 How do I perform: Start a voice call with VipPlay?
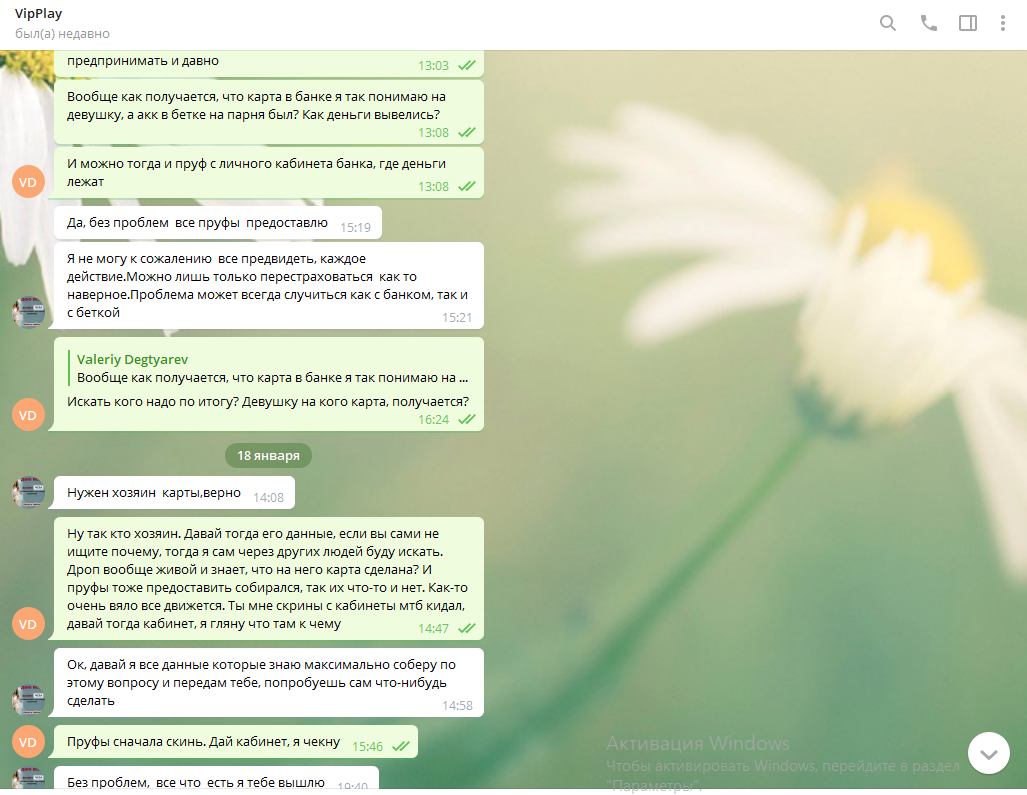point(929,23)
